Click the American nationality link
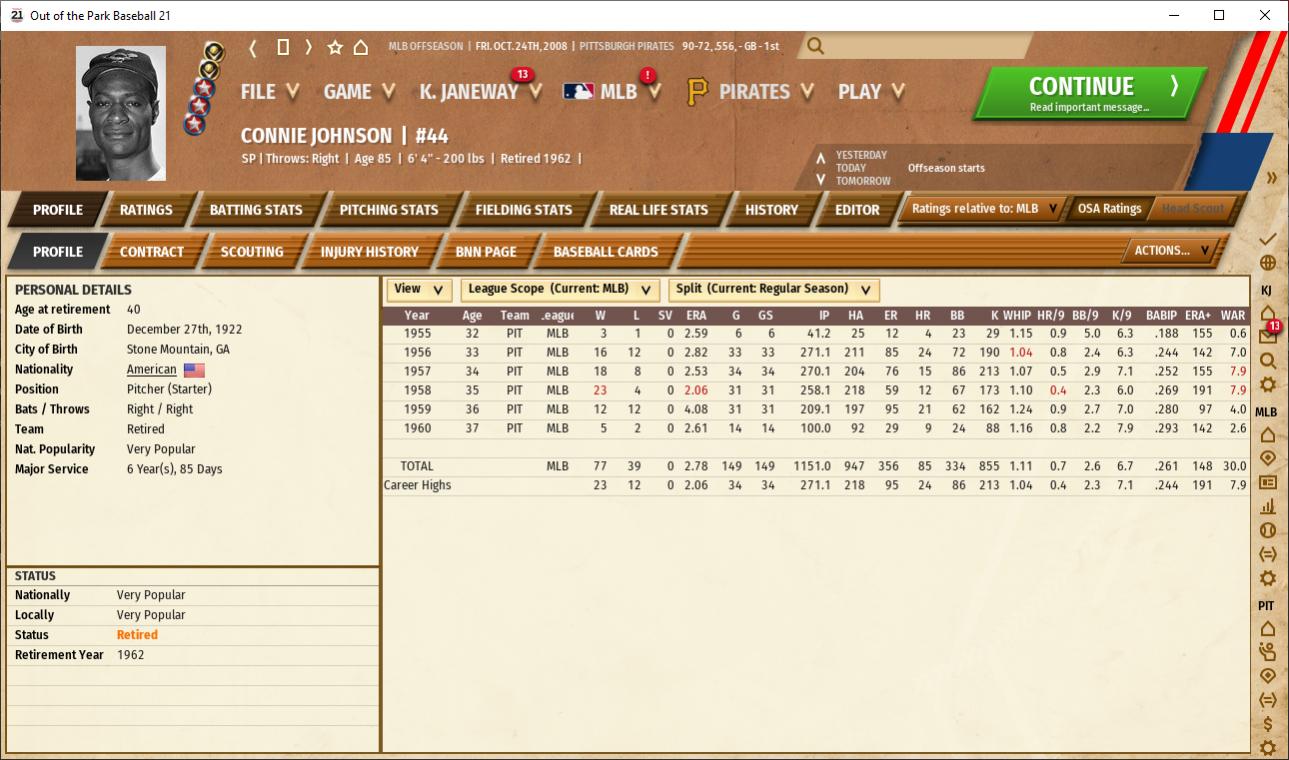Viewport: 1289px width, 760px height. (151, 369)
